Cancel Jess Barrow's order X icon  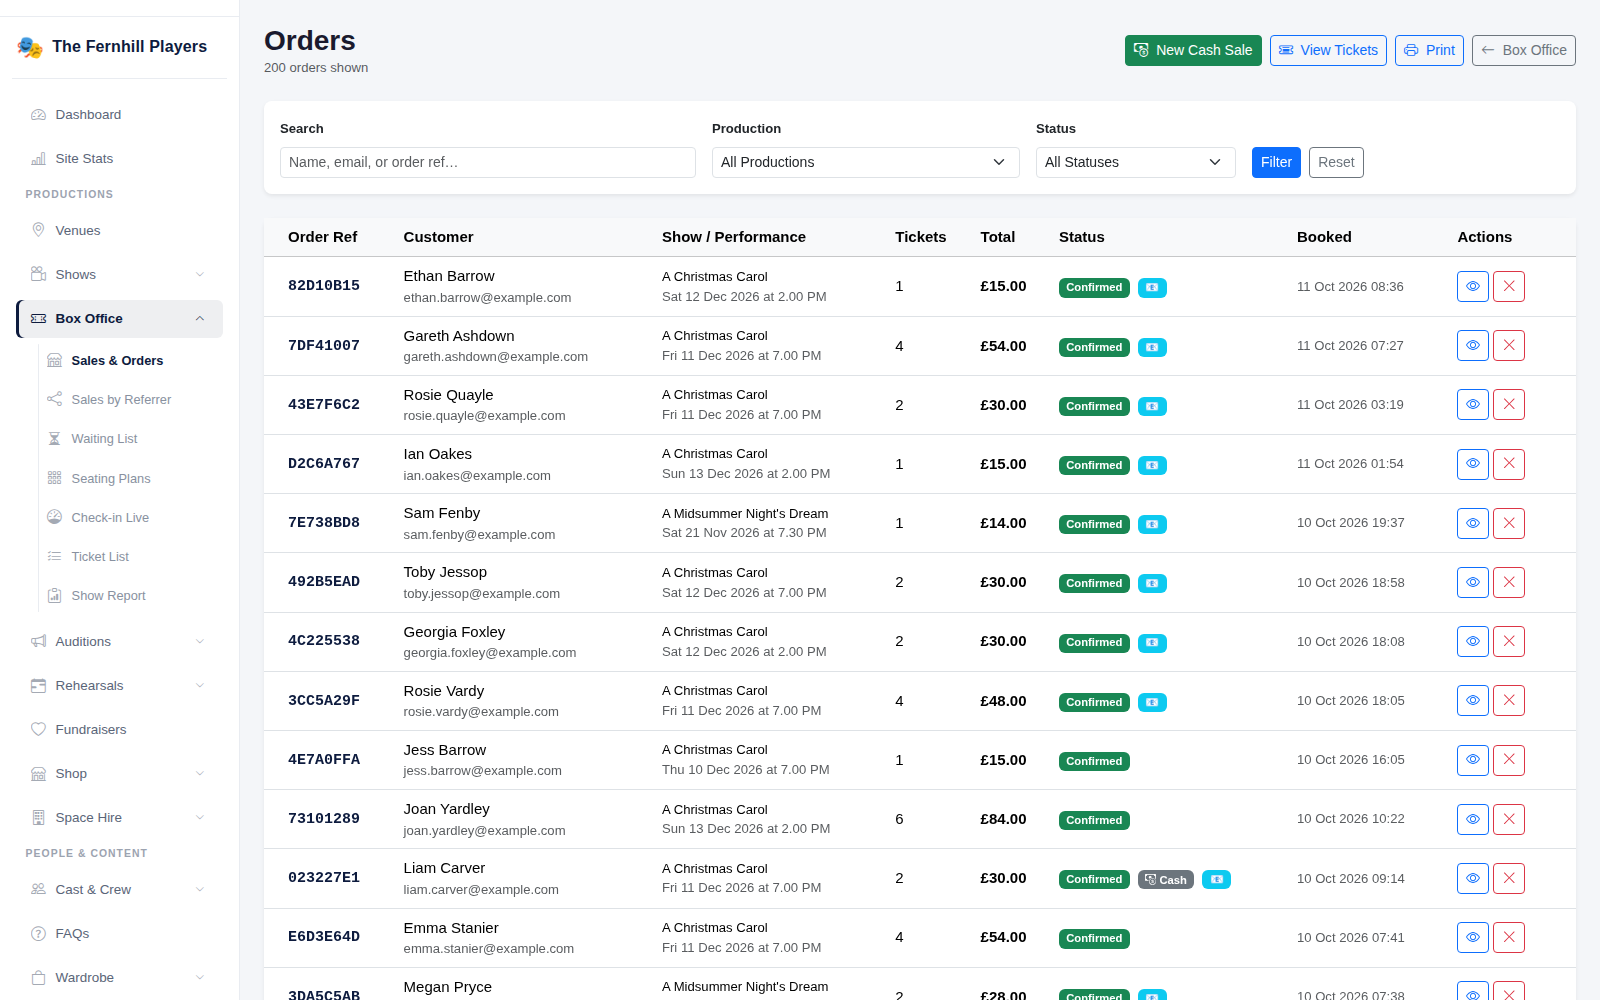[x=1509, y=760]
